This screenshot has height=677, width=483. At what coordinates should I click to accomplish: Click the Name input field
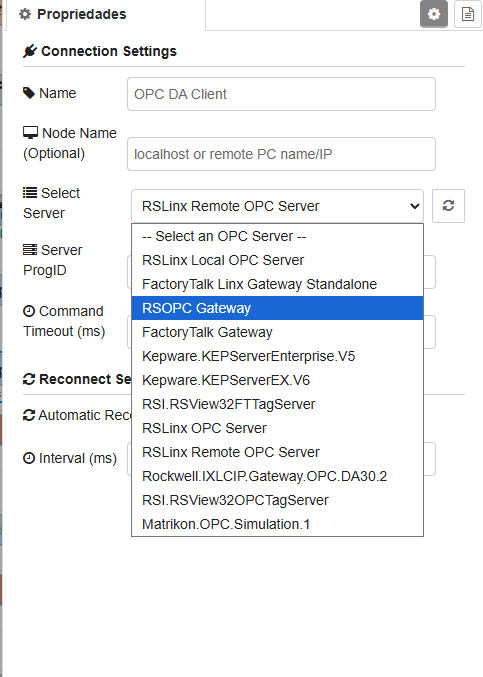pyautogui.click(x=281, y=94)
